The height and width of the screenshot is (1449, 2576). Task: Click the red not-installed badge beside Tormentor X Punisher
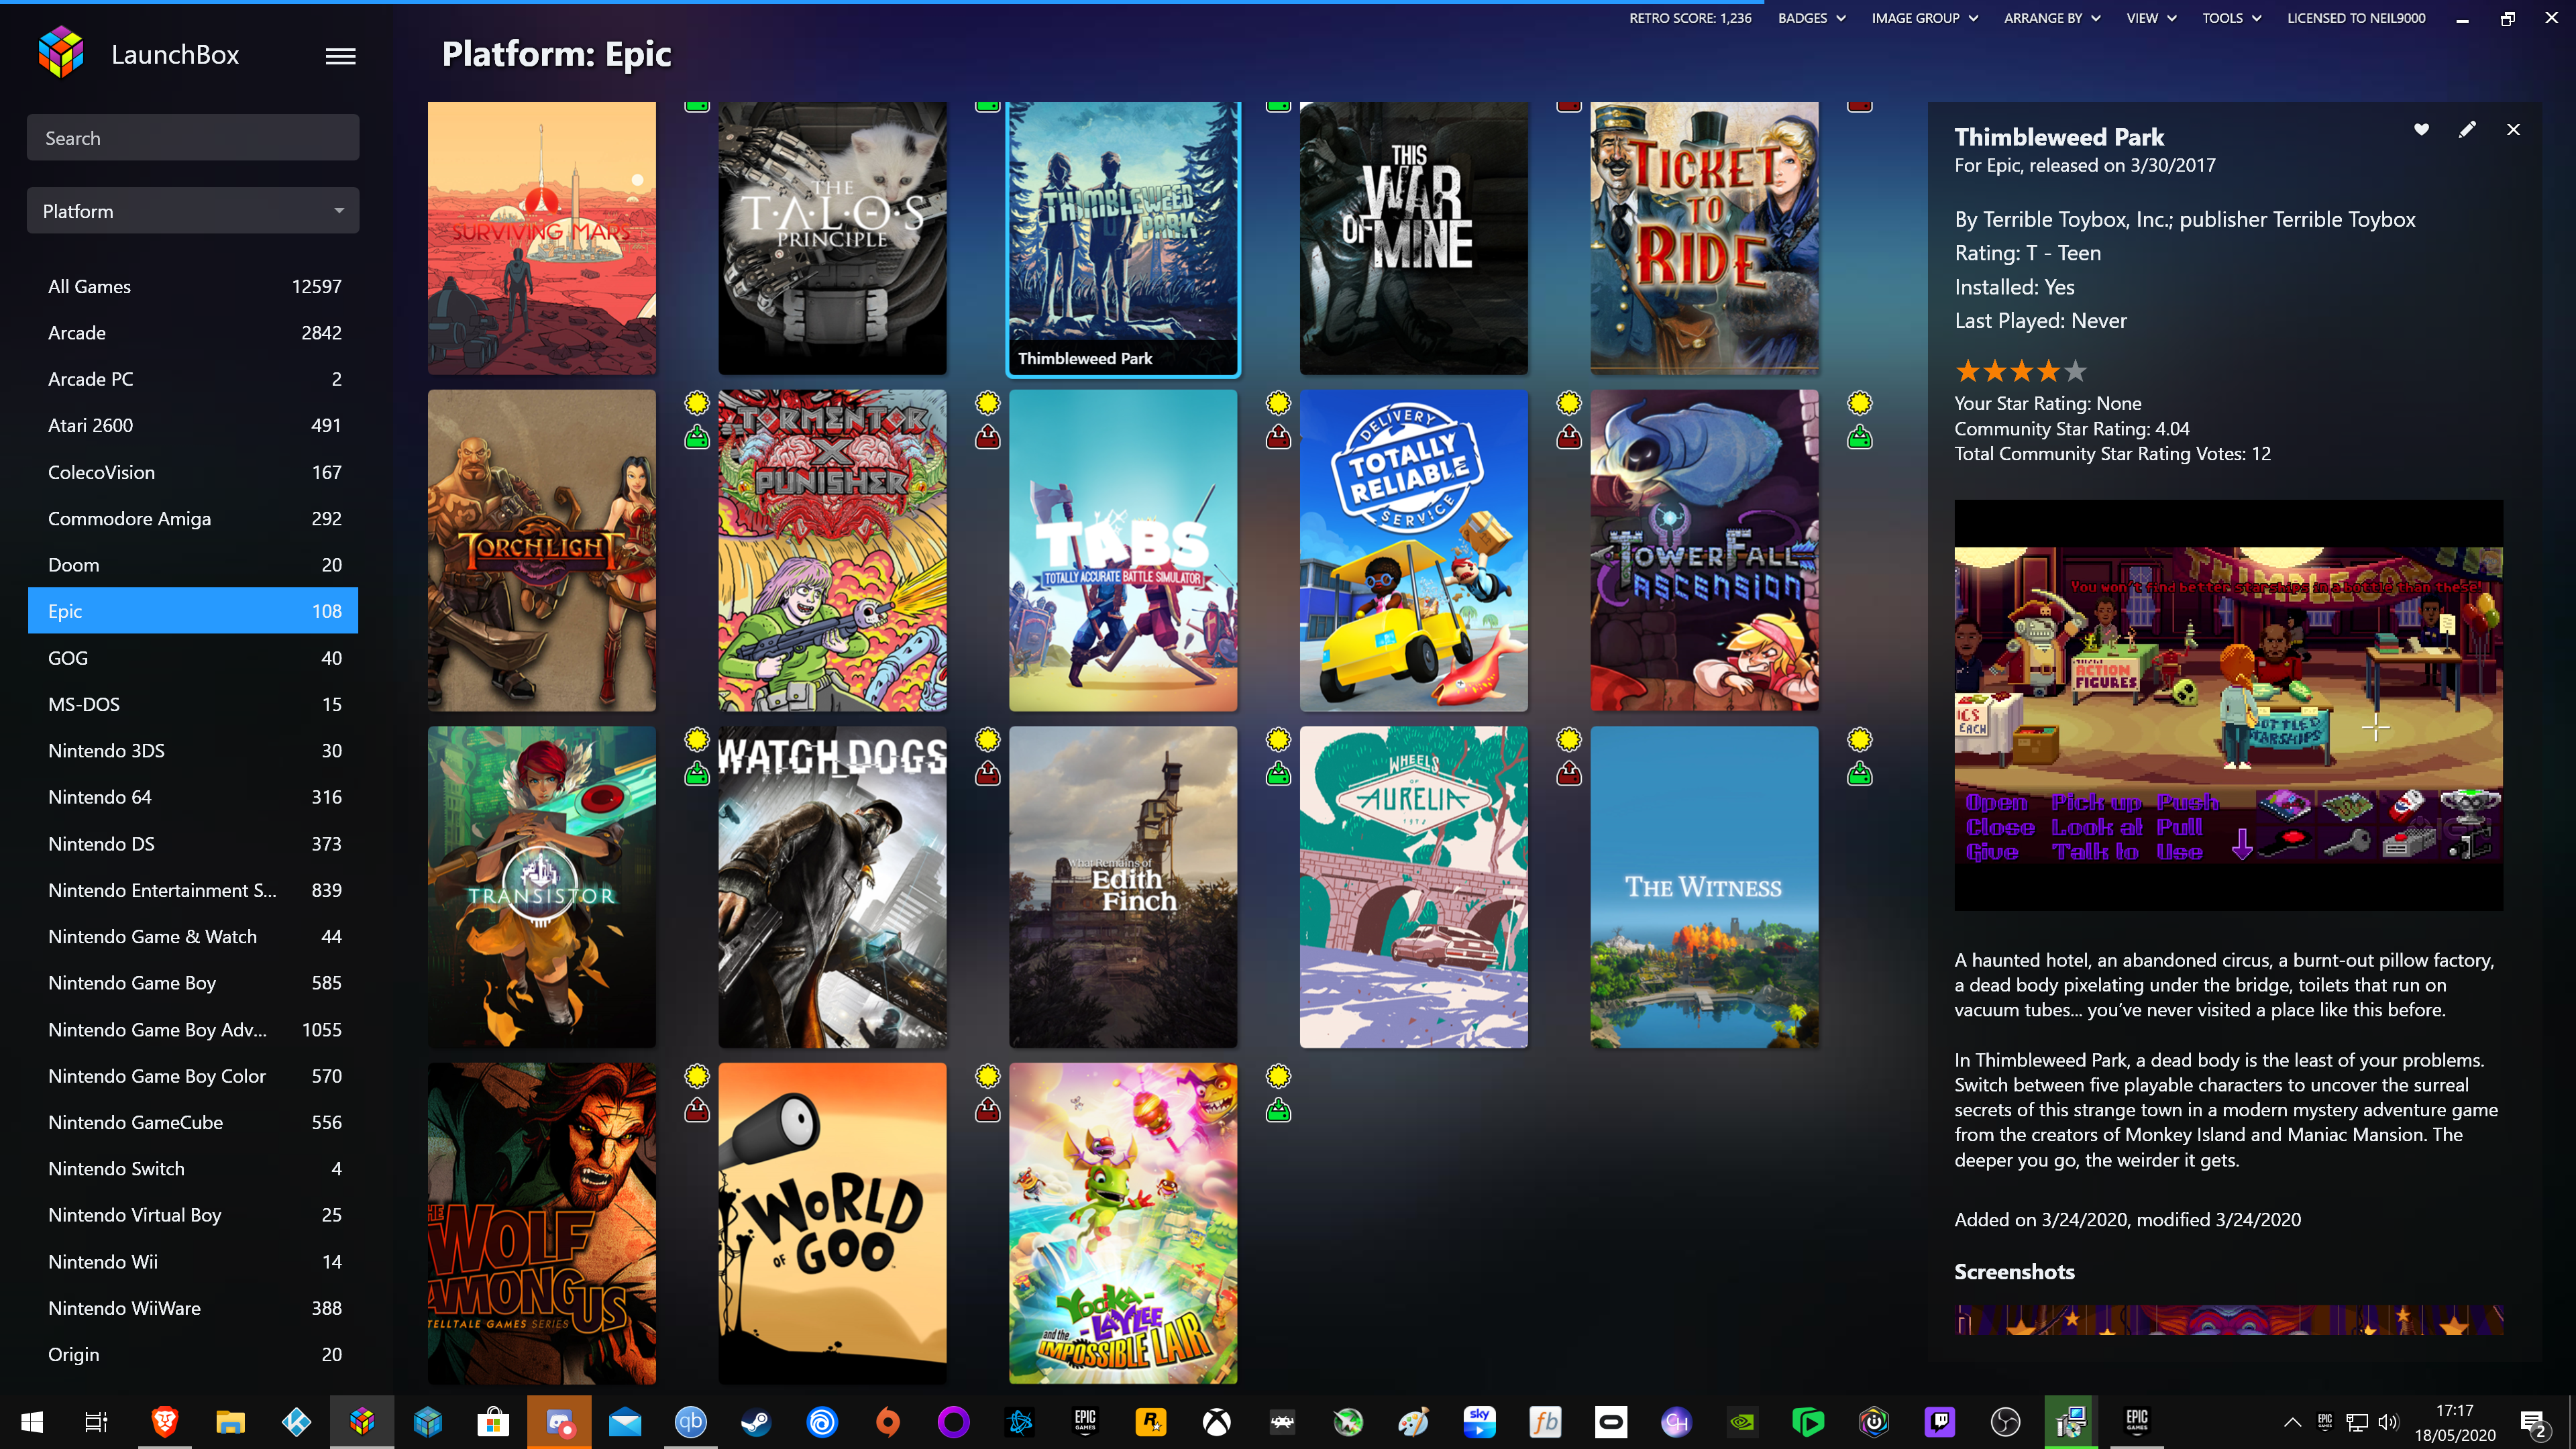pos(988,437)
